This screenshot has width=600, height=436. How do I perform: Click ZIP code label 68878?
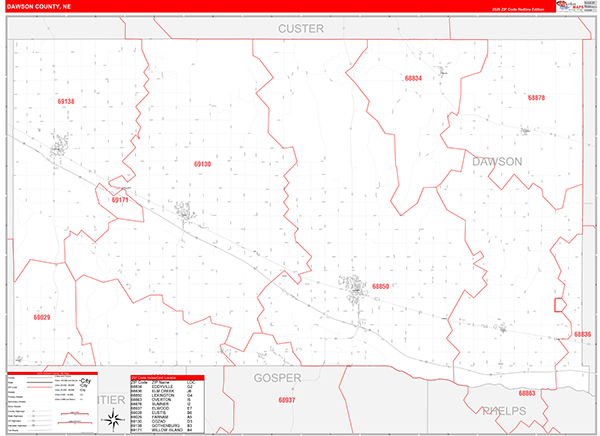point(536,98)
